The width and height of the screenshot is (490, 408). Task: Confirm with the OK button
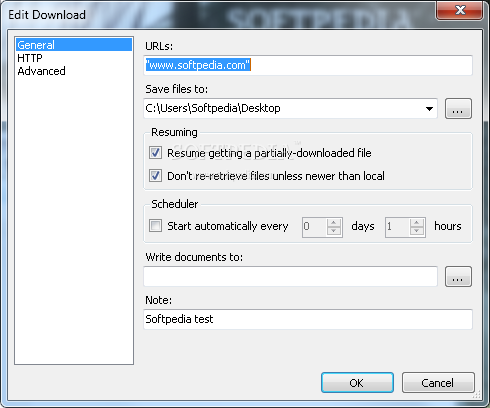tap(357, 383)
